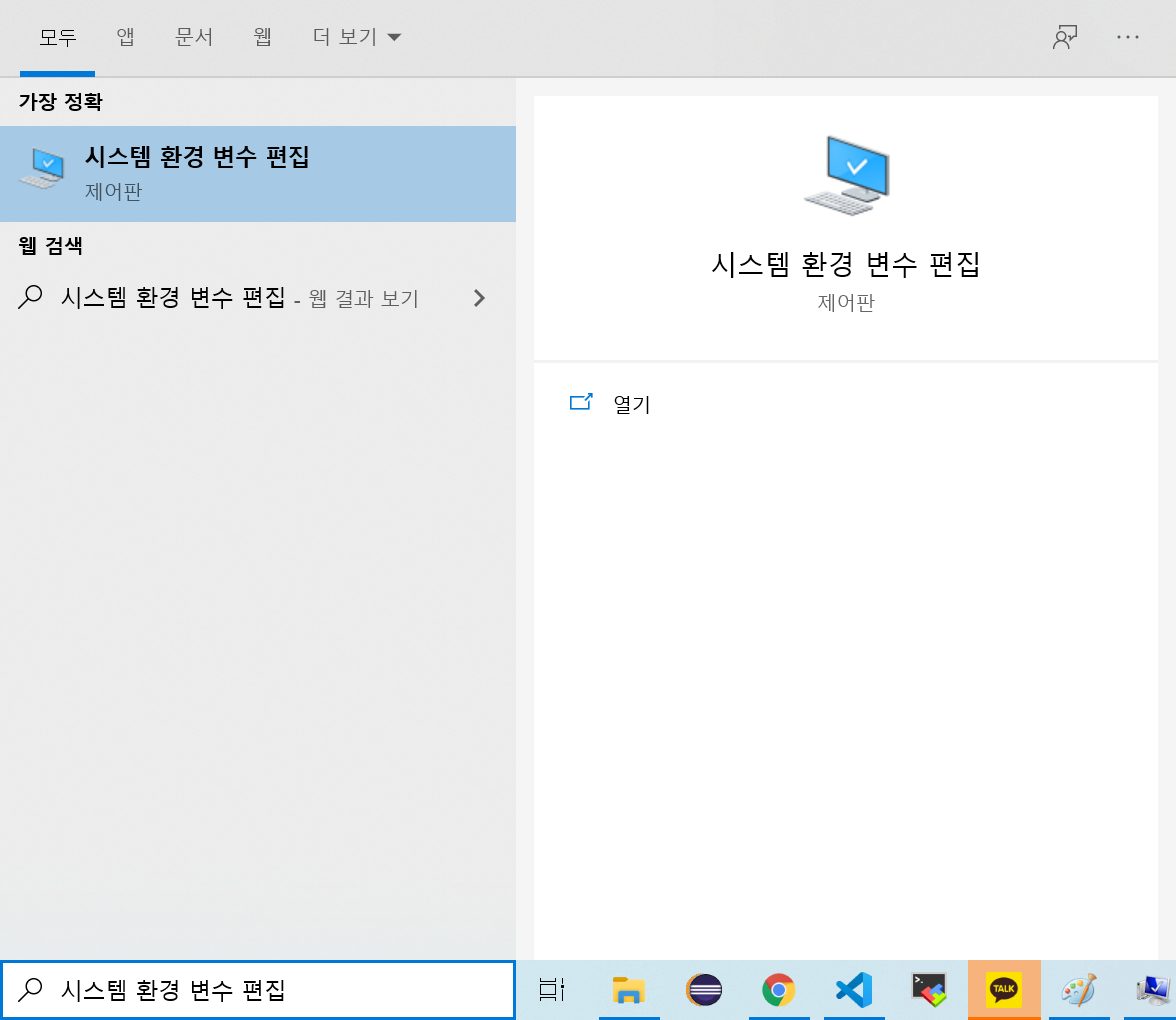The height and width of the screenshot is (1020, 1176).
Task: Open Google Chrome from the taskbar
Action: pyautogui.click(x=778, y=990)
